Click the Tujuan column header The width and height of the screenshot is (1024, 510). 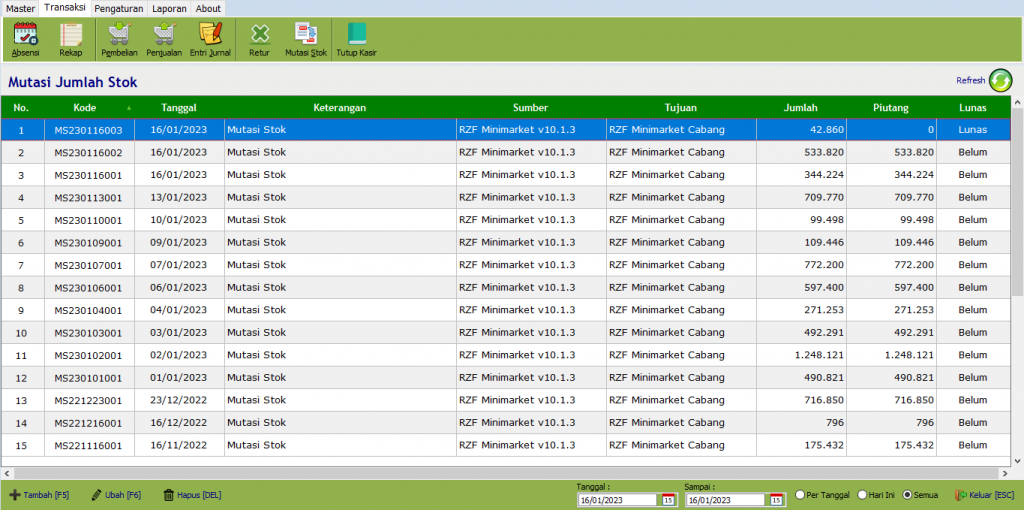(680, 108)
